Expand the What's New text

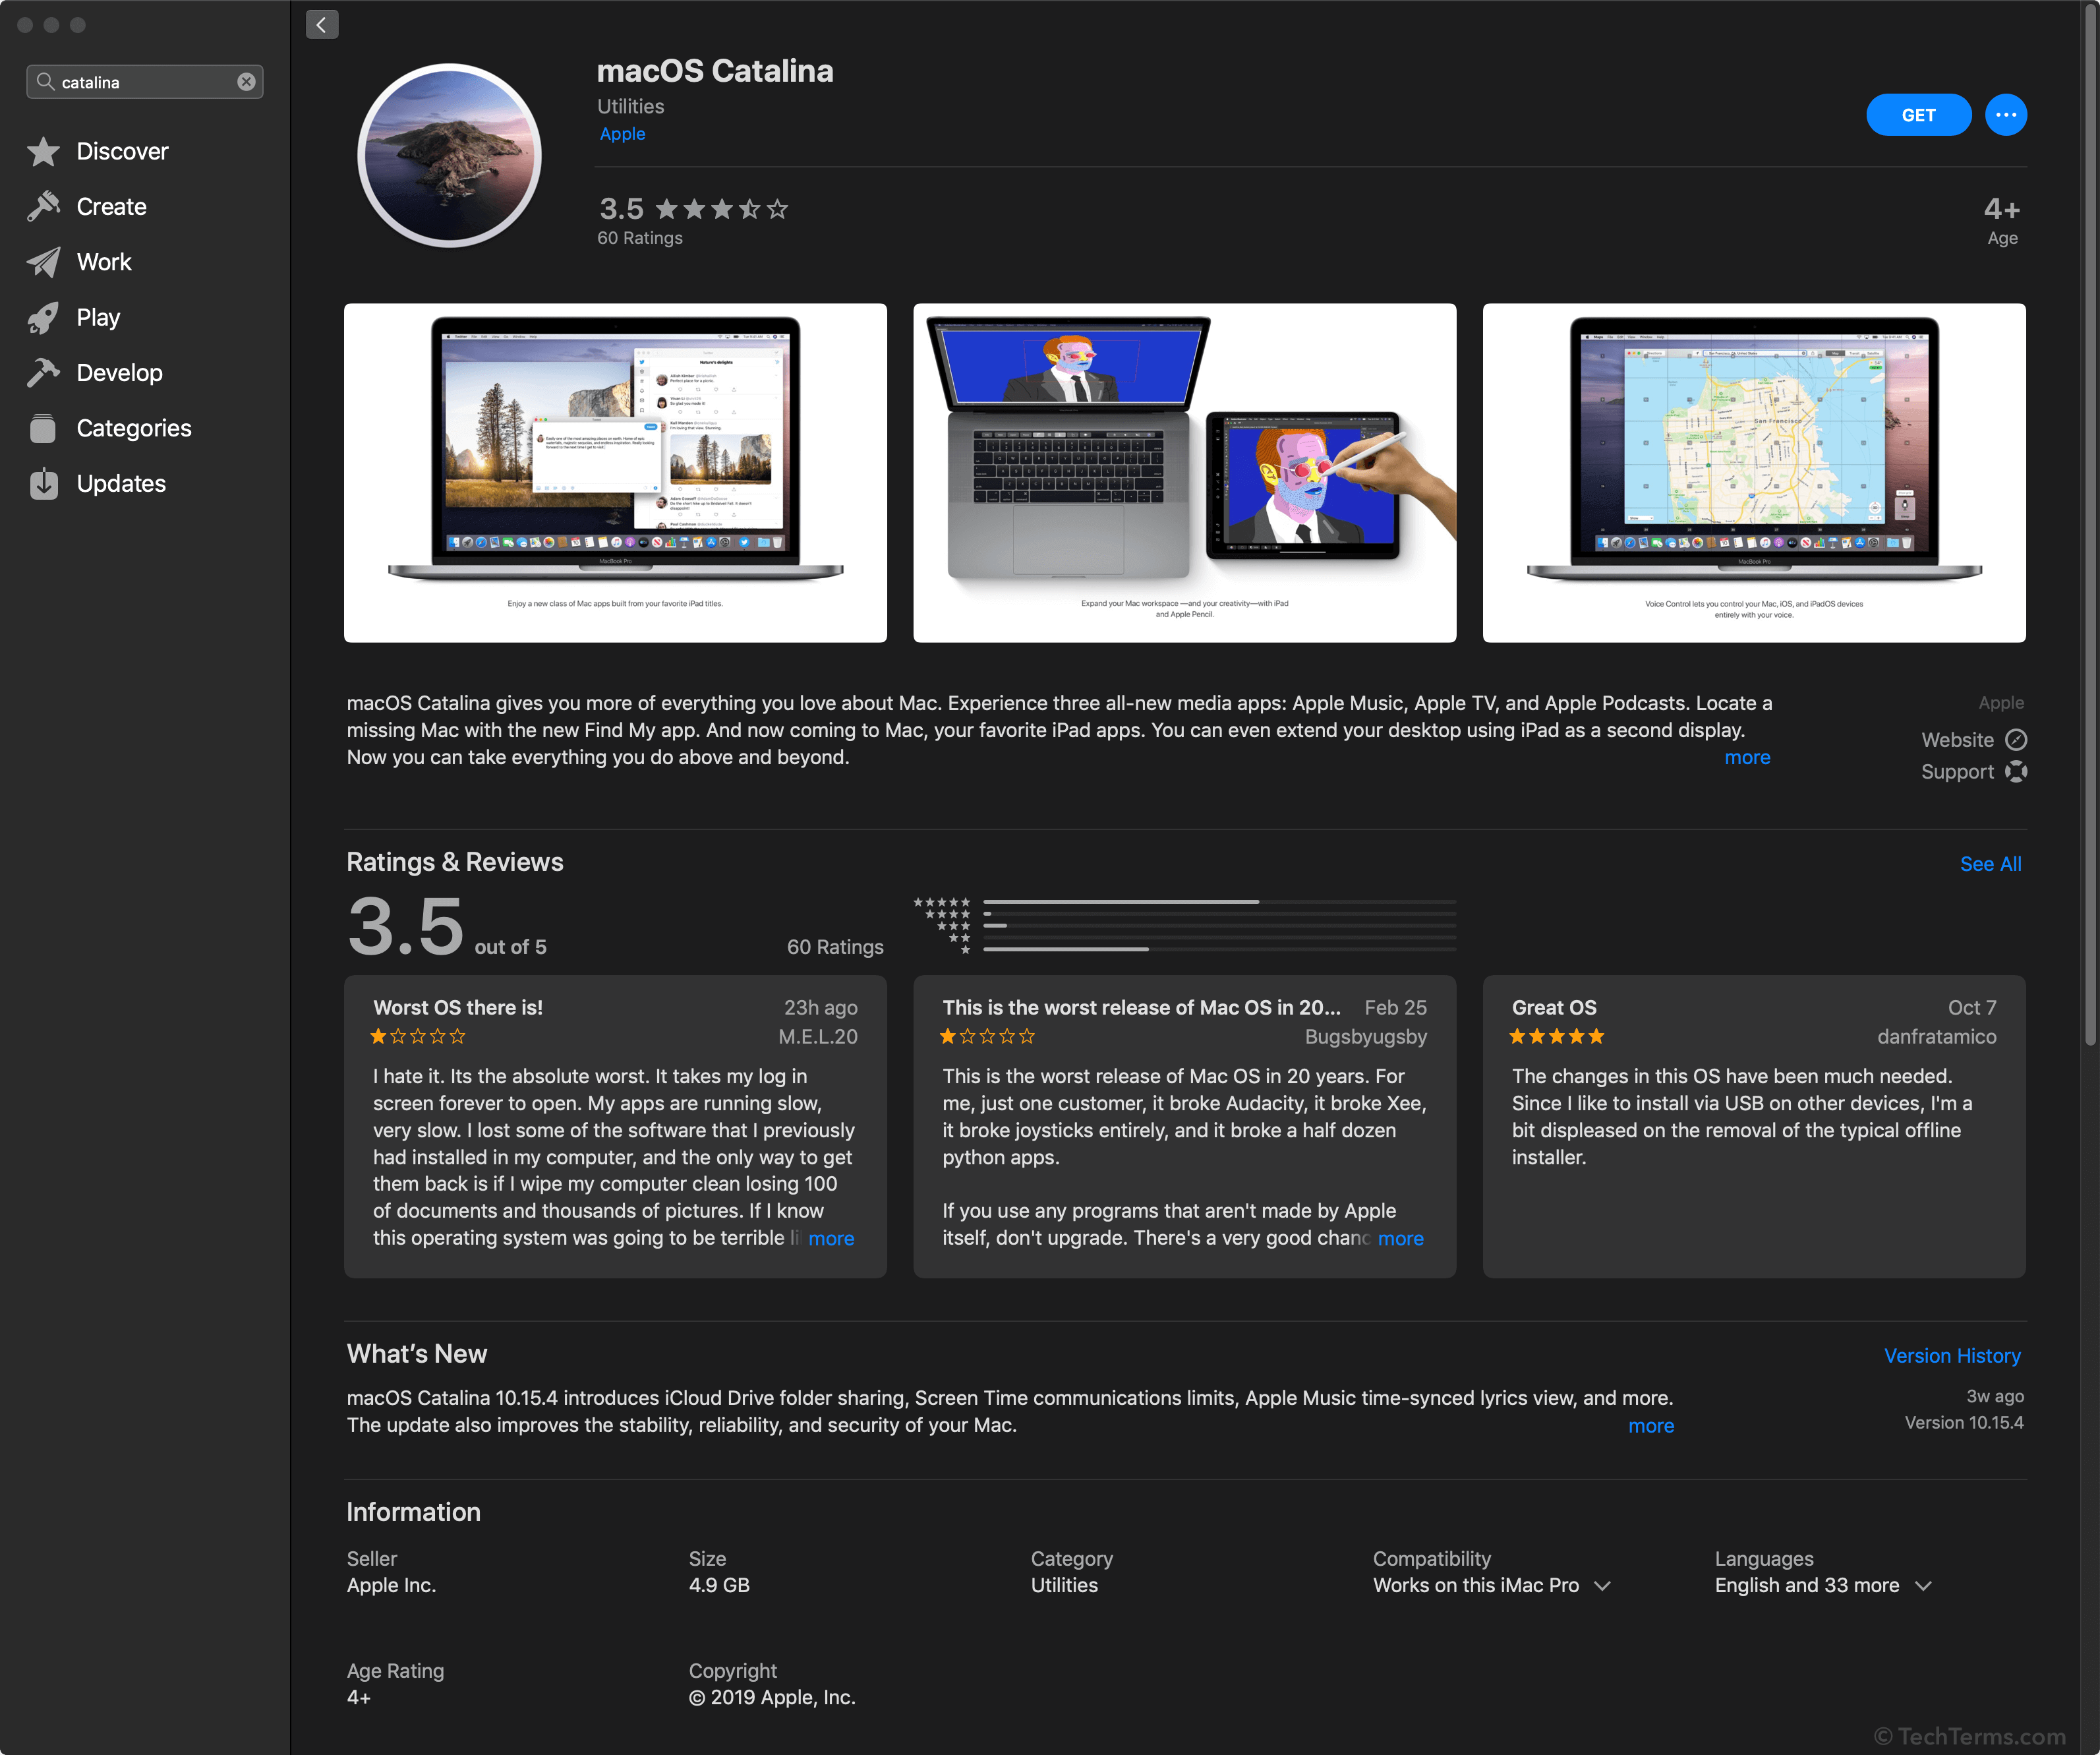tap(1651, 1426)
